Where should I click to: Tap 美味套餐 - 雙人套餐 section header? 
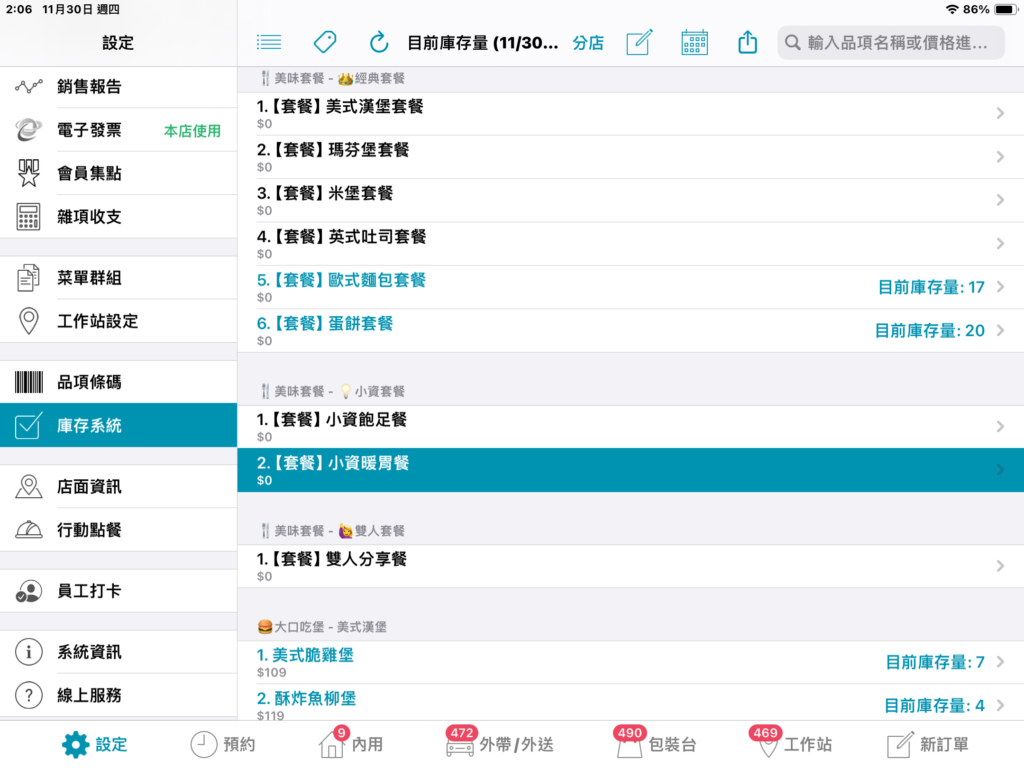[332, 531]
